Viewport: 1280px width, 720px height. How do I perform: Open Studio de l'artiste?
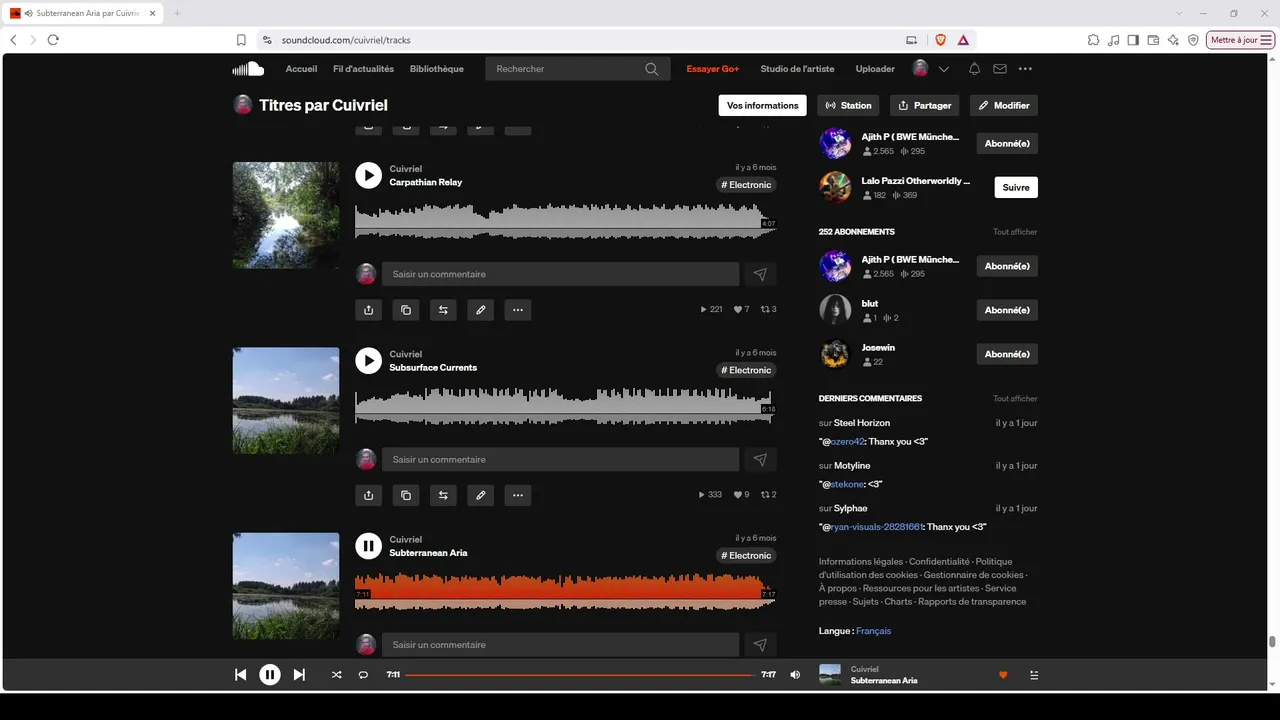click(x=797, y=69)
